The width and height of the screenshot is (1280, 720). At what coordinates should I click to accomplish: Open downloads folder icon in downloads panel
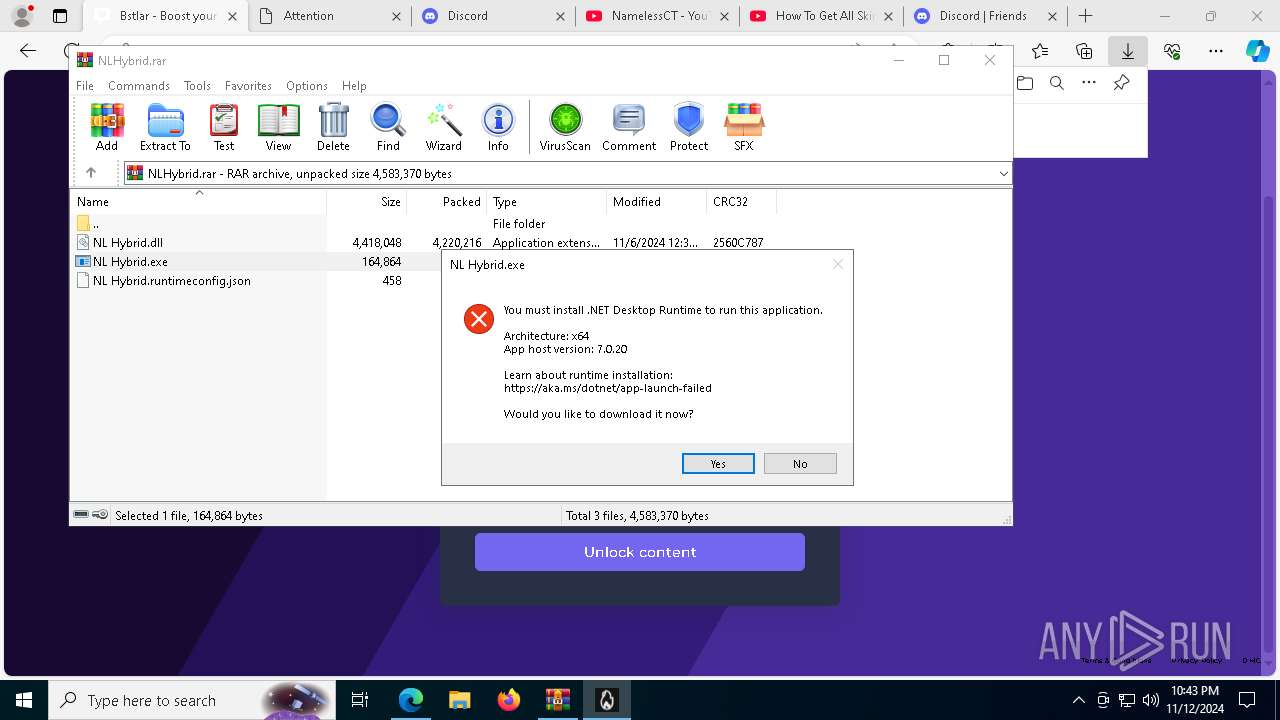coord(1025,83)
